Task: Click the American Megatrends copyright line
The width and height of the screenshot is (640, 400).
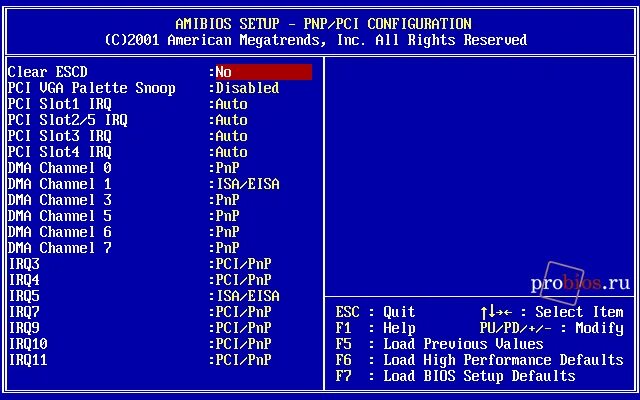Action: [316, 40]
